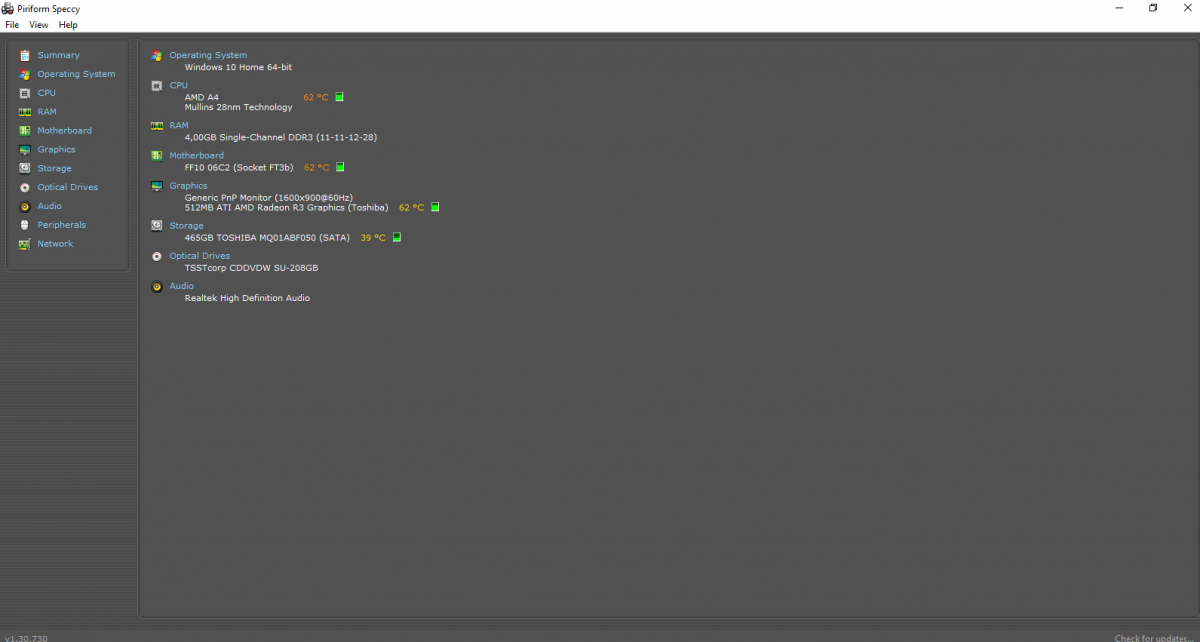The height and width of the screenshot is (642, 1200).
Task: Click the Peripherals mouse icon in sidebar
Action: point(24,225)
